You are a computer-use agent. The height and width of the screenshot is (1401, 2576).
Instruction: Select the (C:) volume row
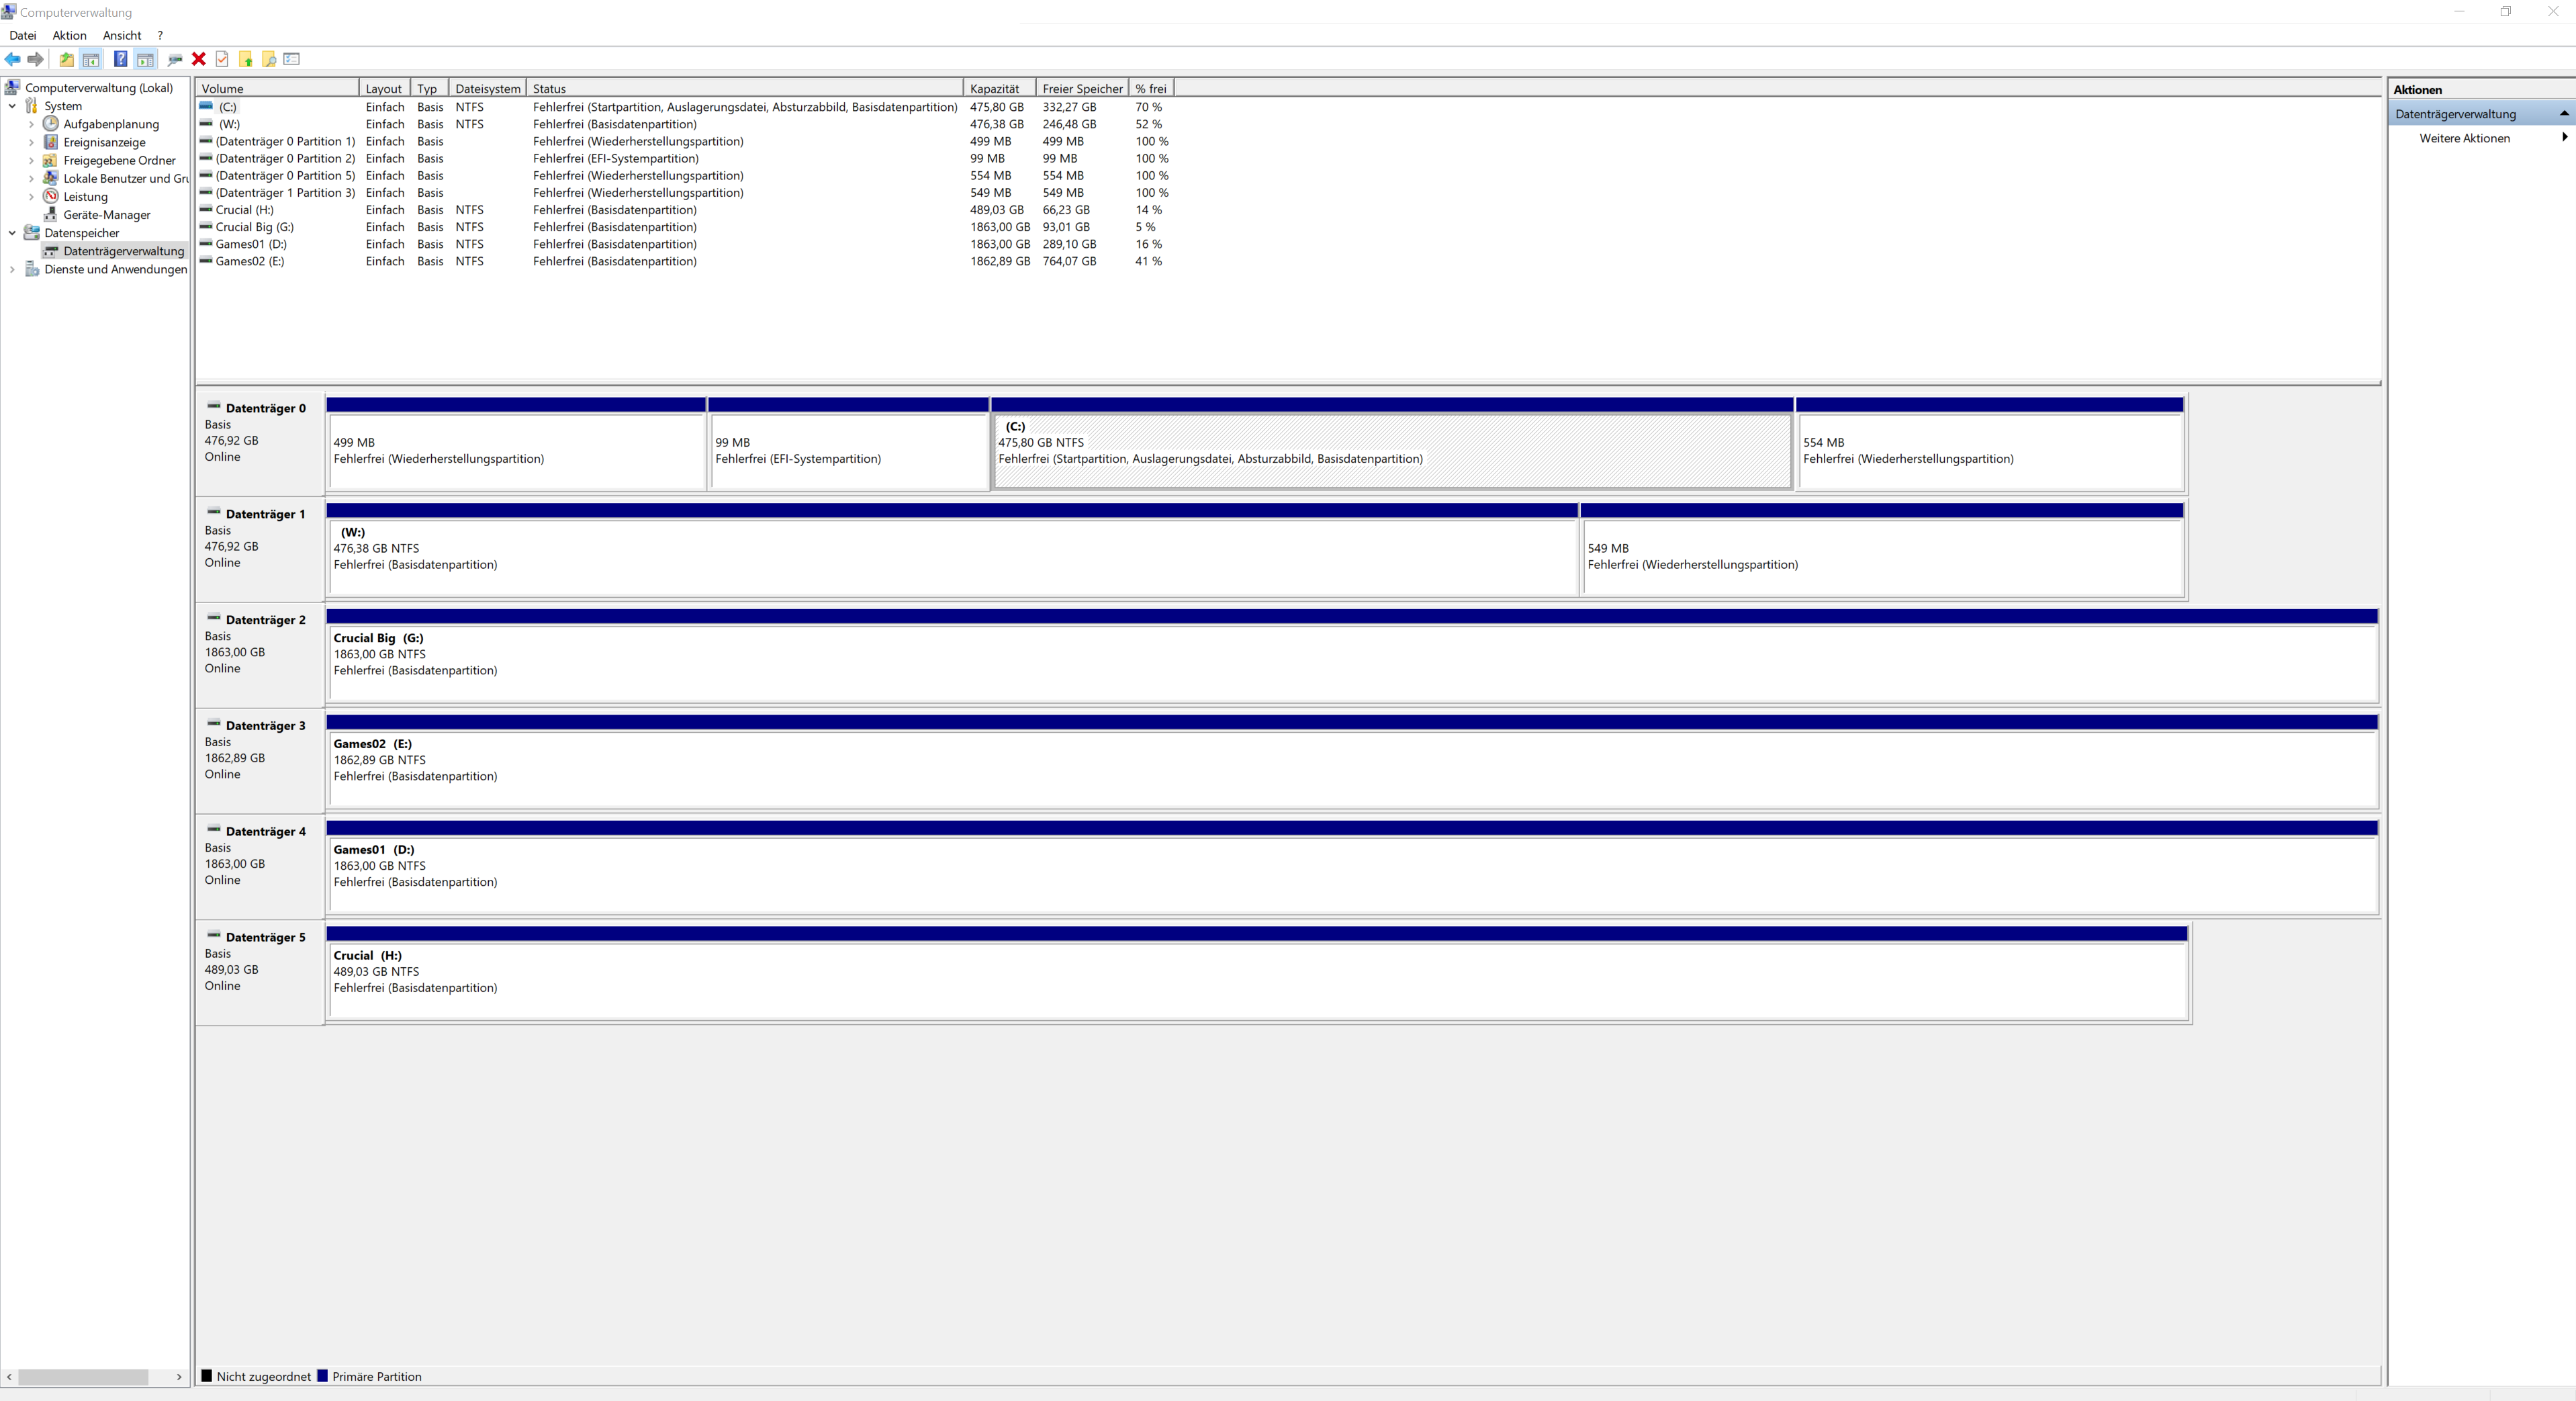point(685,107)
